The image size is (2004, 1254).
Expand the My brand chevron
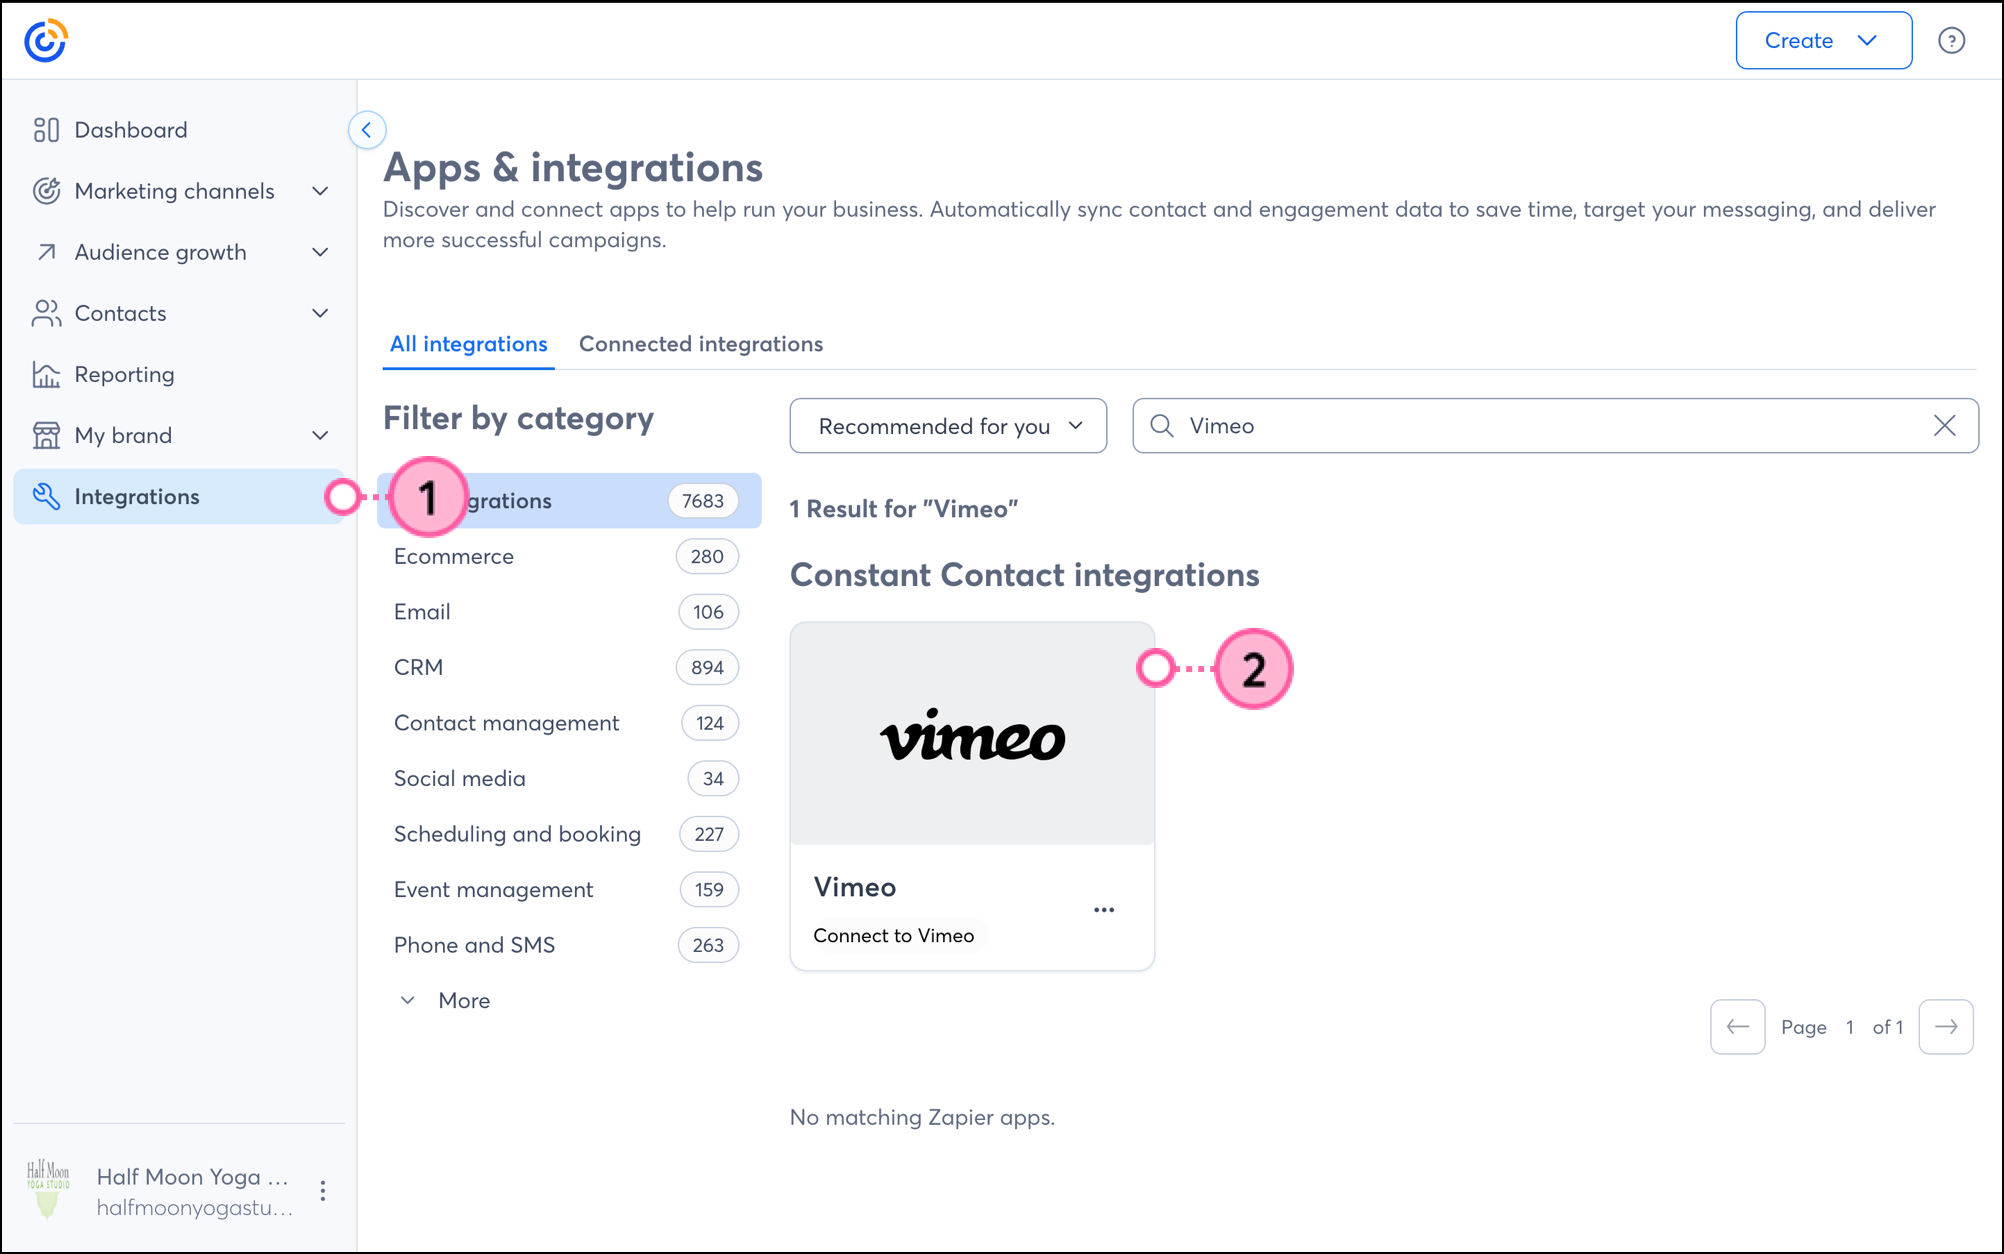click(320, 435)
